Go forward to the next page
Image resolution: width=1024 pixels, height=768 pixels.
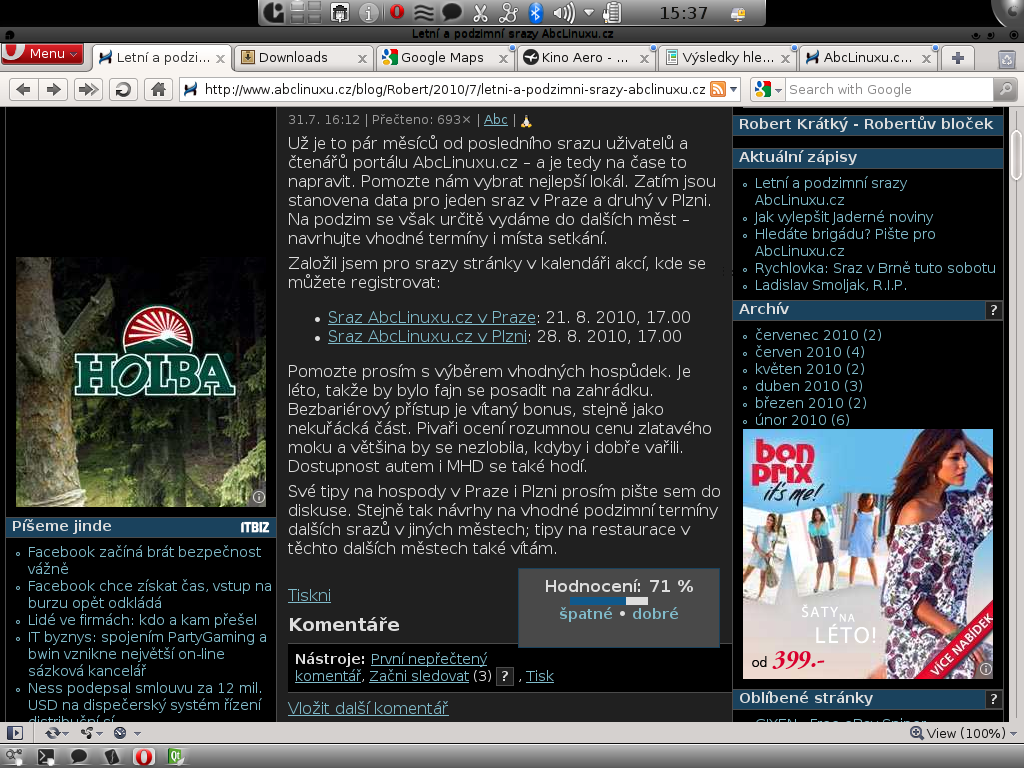[54, 89]
